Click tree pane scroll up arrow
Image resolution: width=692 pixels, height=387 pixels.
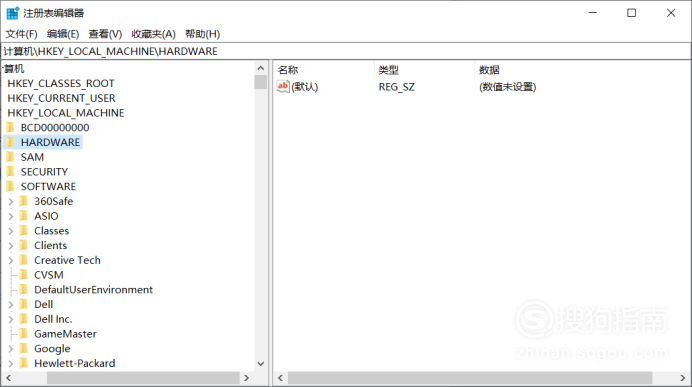coord(261,68)
